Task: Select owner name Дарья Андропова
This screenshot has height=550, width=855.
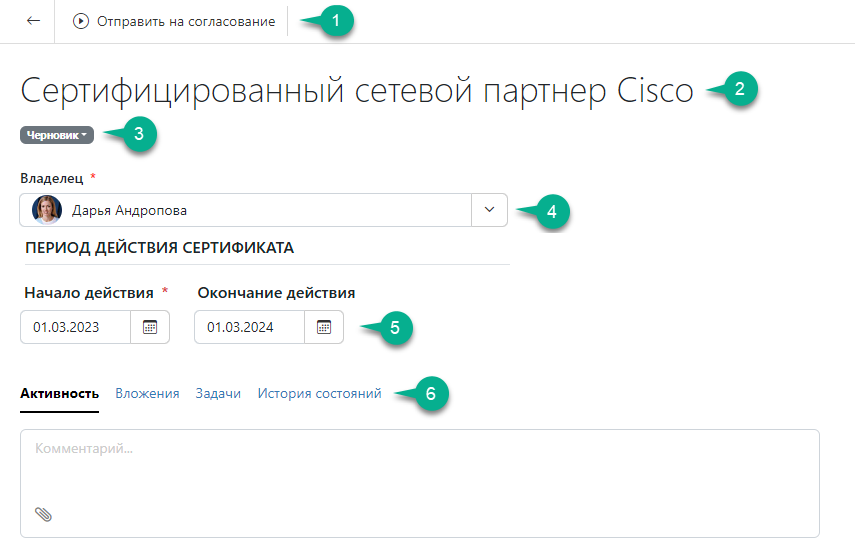Action: point(129,210)
